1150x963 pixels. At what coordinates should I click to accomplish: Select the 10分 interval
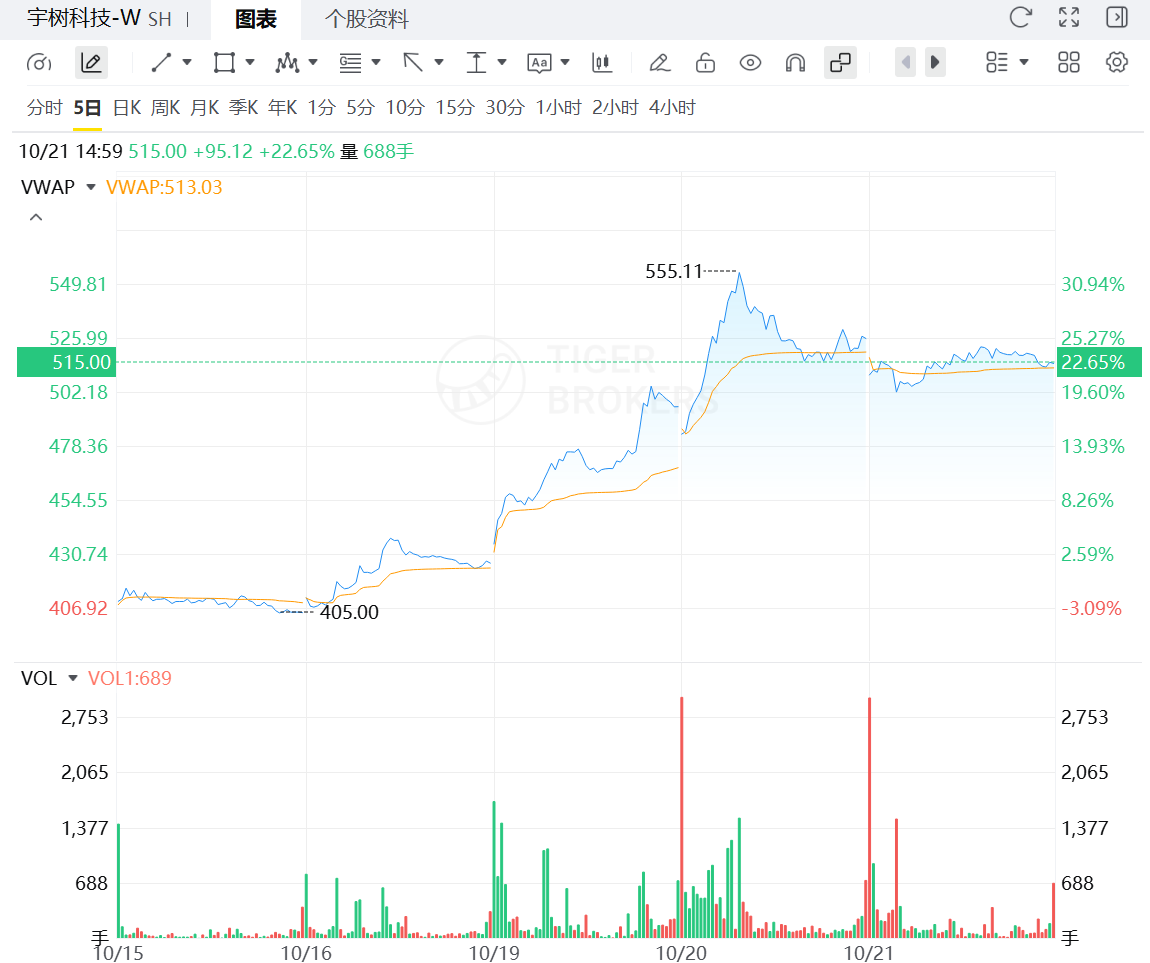click(406, 108)
